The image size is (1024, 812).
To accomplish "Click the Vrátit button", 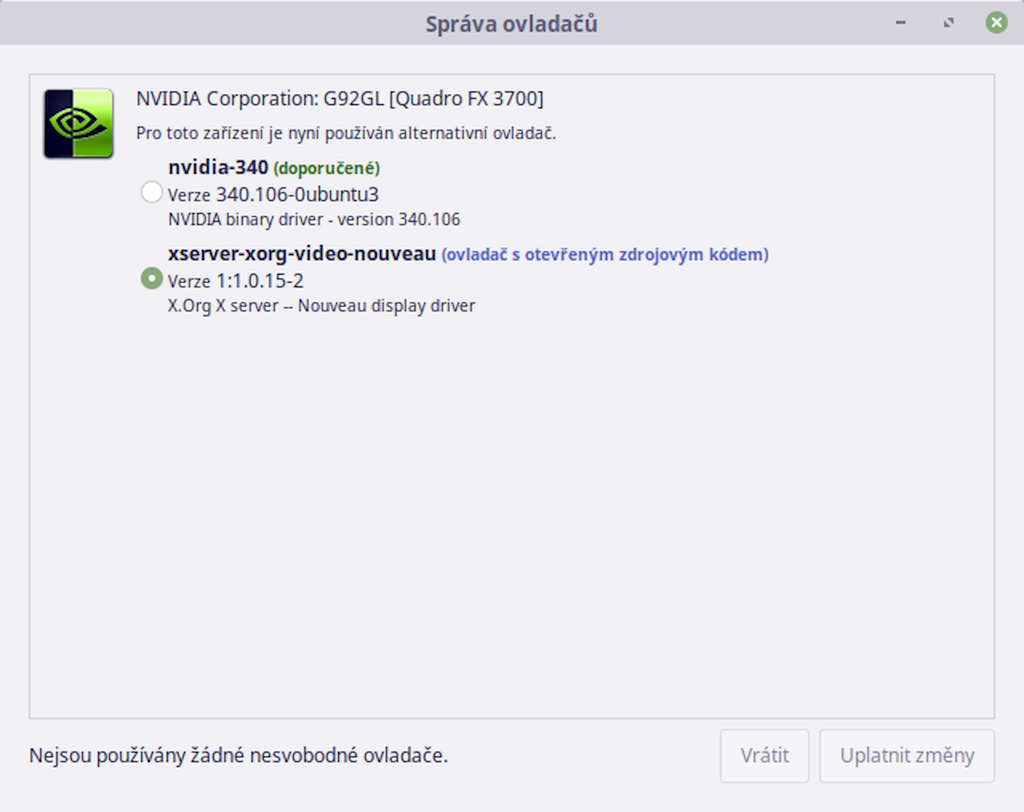I will 765,756.
